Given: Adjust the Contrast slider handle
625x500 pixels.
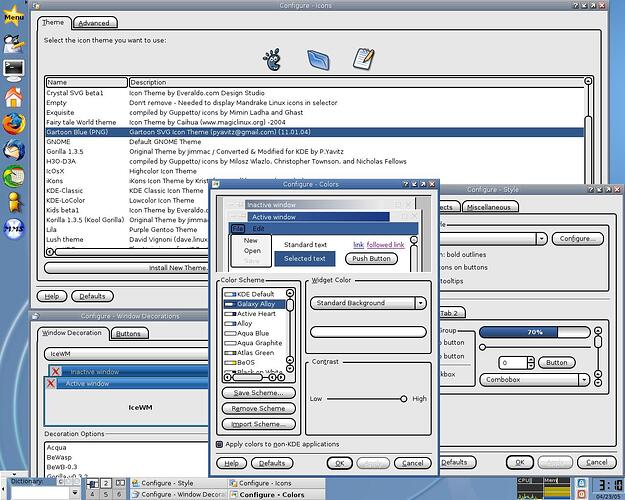Looking at the screenshot, I should pyautogui.click(x=403, y=399).
